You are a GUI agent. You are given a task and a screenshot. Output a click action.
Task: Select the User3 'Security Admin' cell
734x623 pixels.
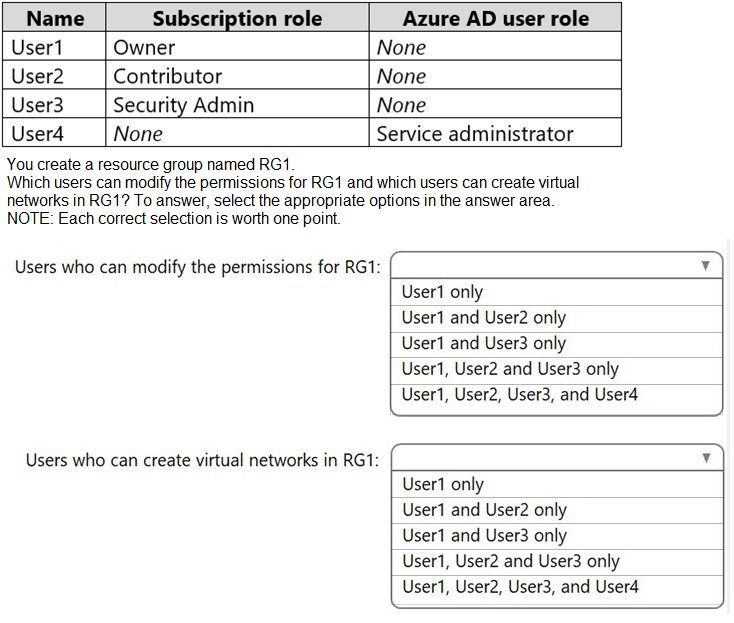point(237,104)
